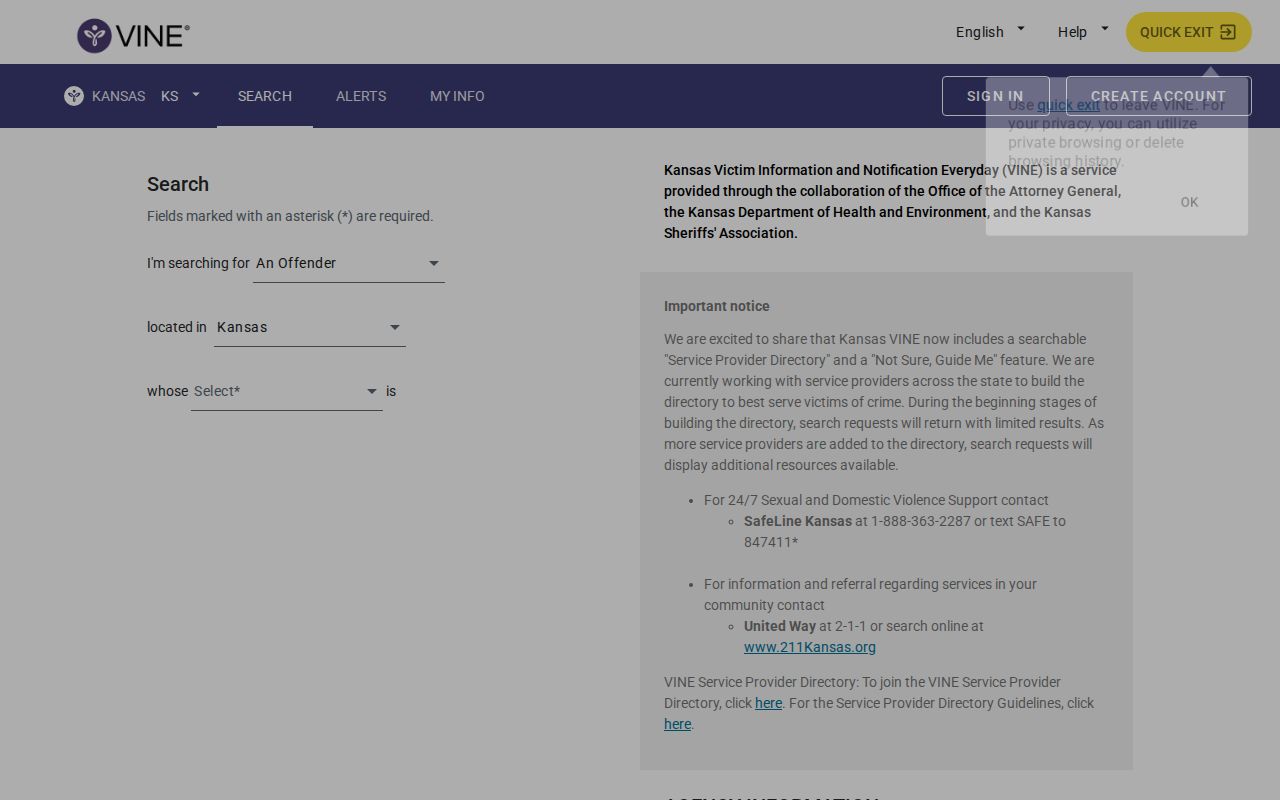This screenshot has width=1280, height=800.
Task: Click the 'United Way' text
Action: [780, 626]
